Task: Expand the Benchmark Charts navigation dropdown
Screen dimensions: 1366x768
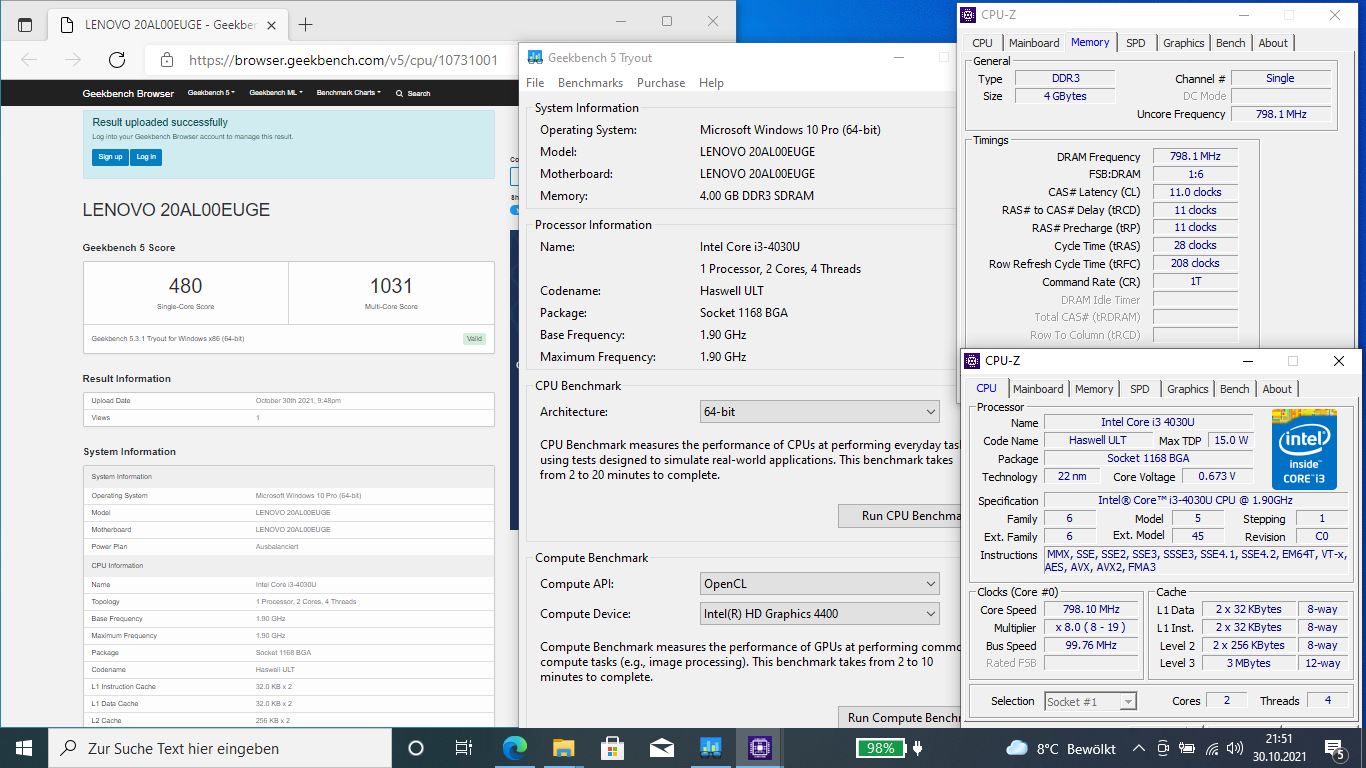Action: click(348, 93)
